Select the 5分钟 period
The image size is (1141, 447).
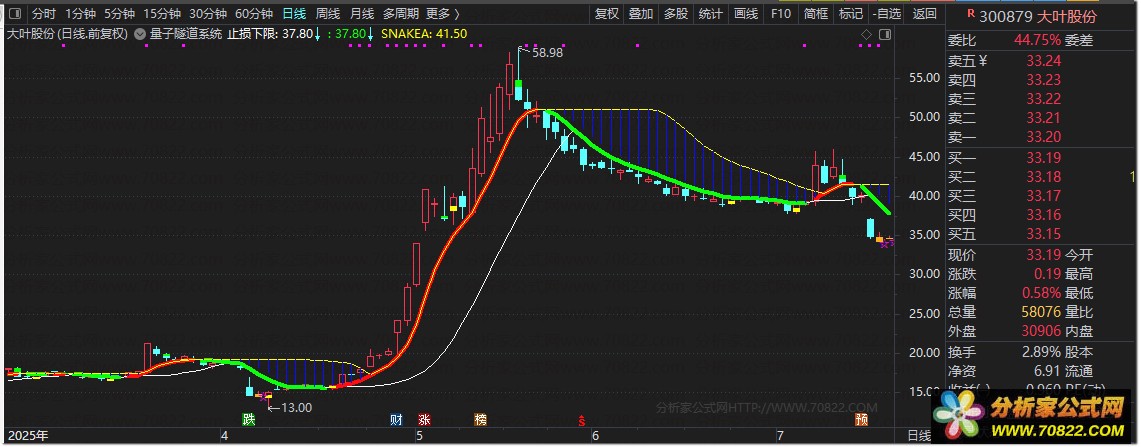pyautogui.click(x=119, y=13)
